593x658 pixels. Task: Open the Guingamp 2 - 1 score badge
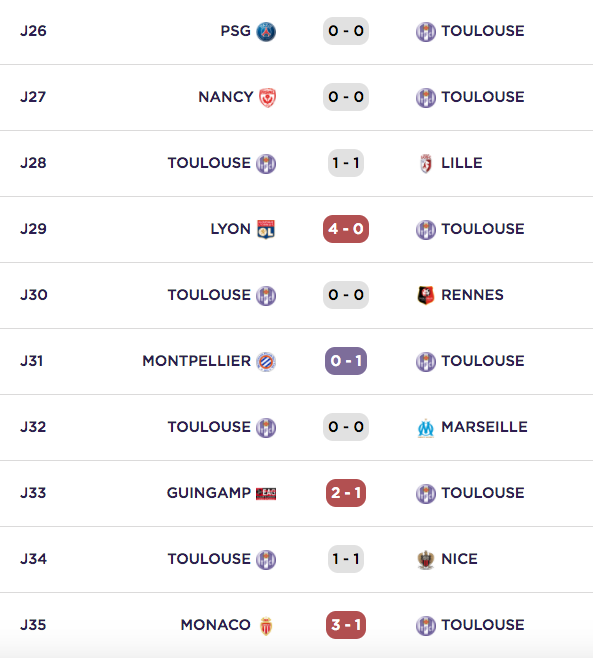pyautogui.click(x=346, y=493)
